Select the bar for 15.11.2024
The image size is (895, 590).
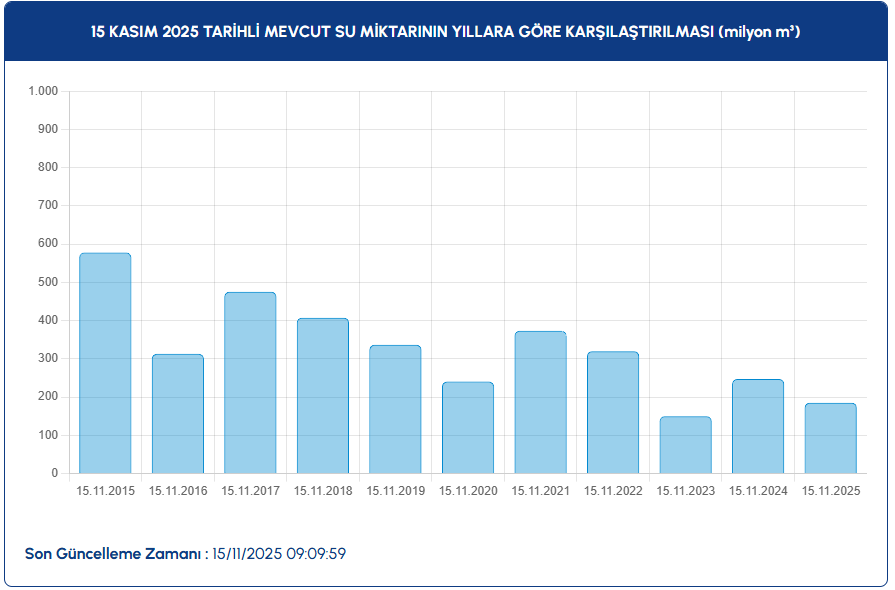tap(758, 426)
